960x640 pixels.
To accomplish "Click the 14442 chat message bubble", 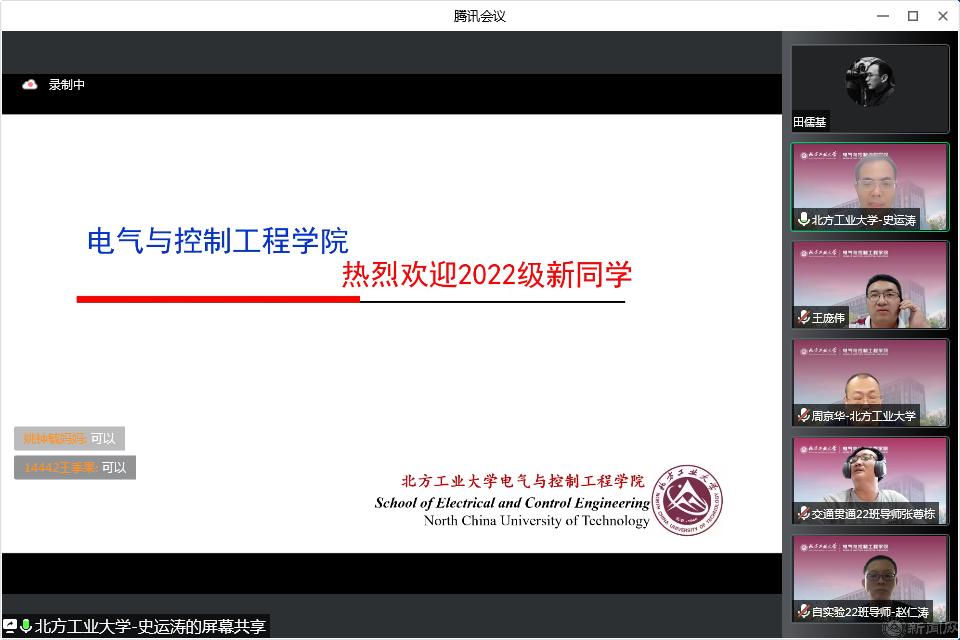I will (75, 467).
